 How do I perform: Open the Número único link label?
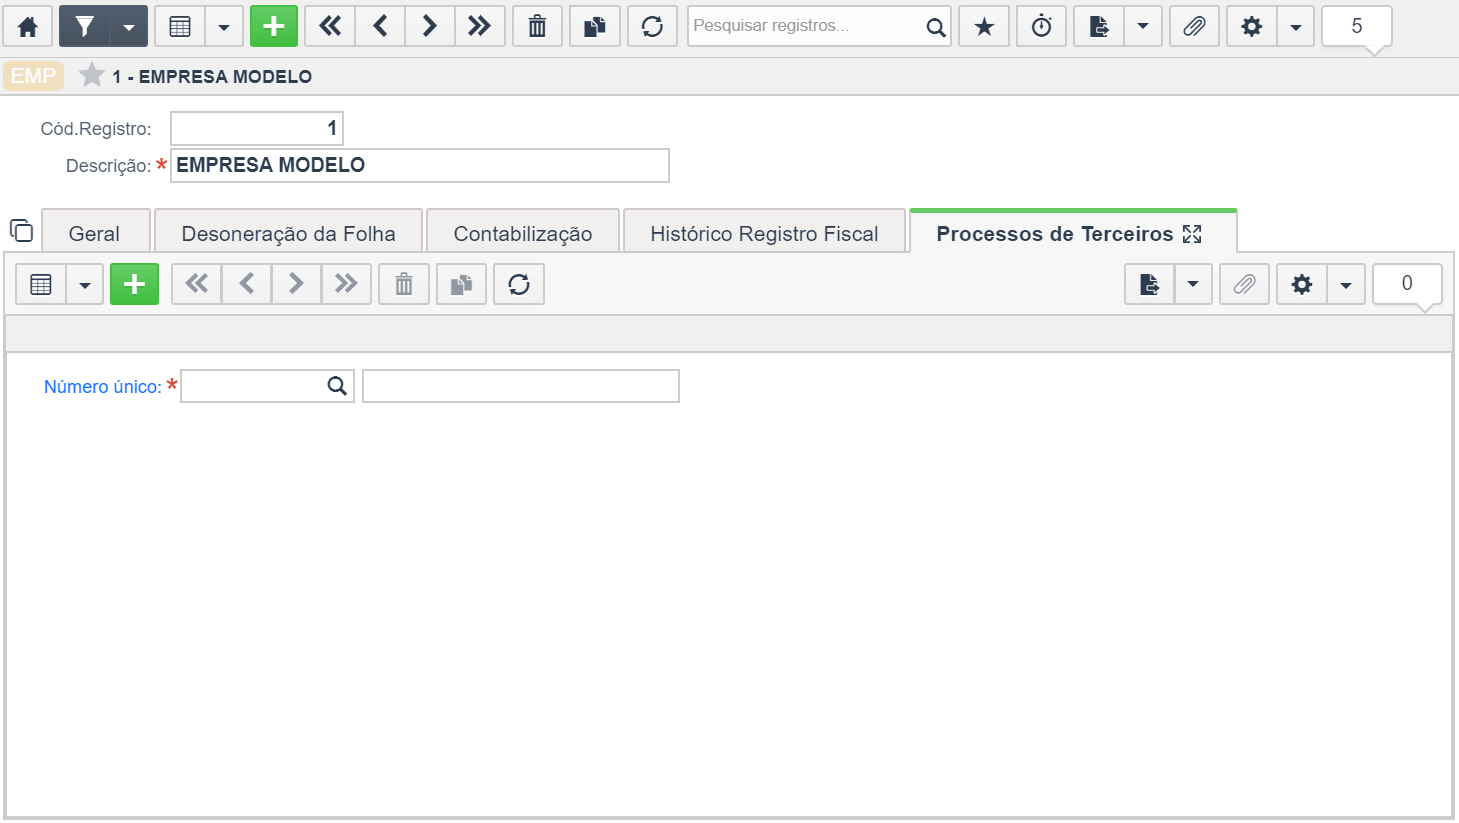click(102, 387)
